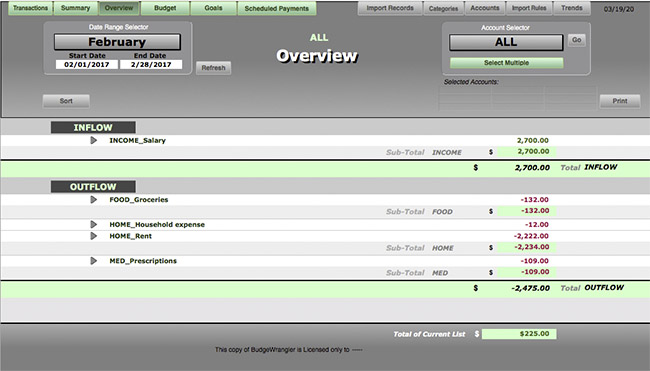650x371 pixels.
Task: Expand the HOME_Rent disclosure triangle
Action: tap(94, 236)
